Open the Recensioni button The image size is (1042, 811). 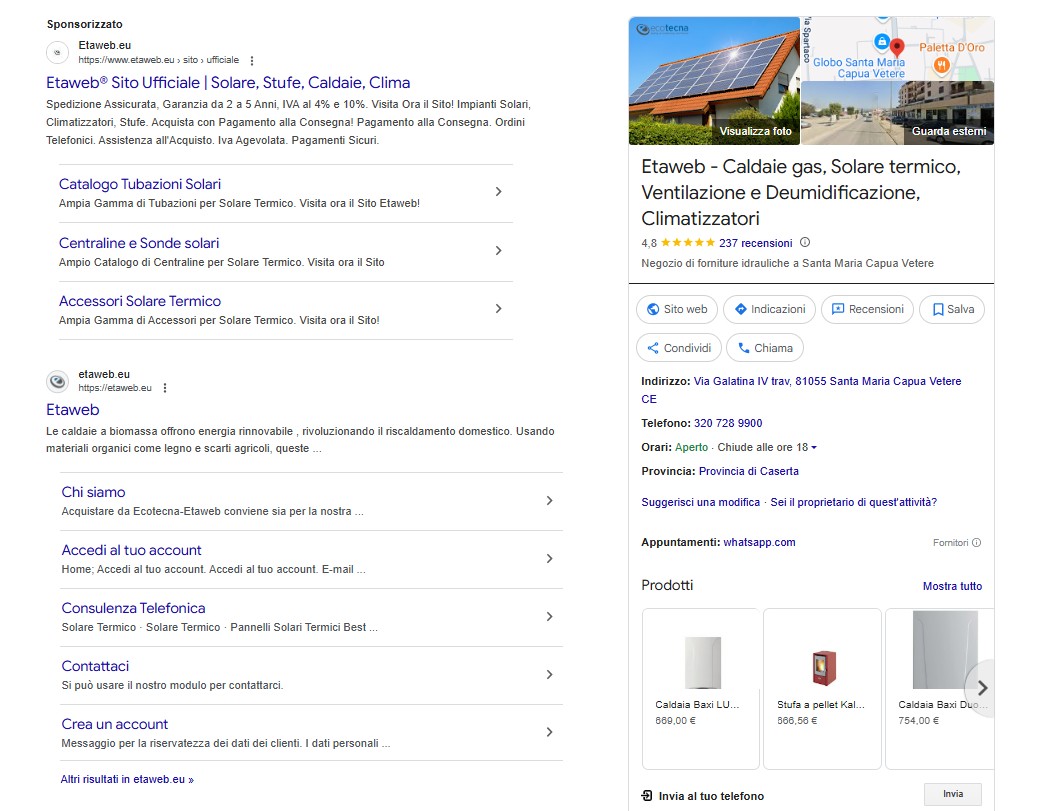click(x=868, y=309)
